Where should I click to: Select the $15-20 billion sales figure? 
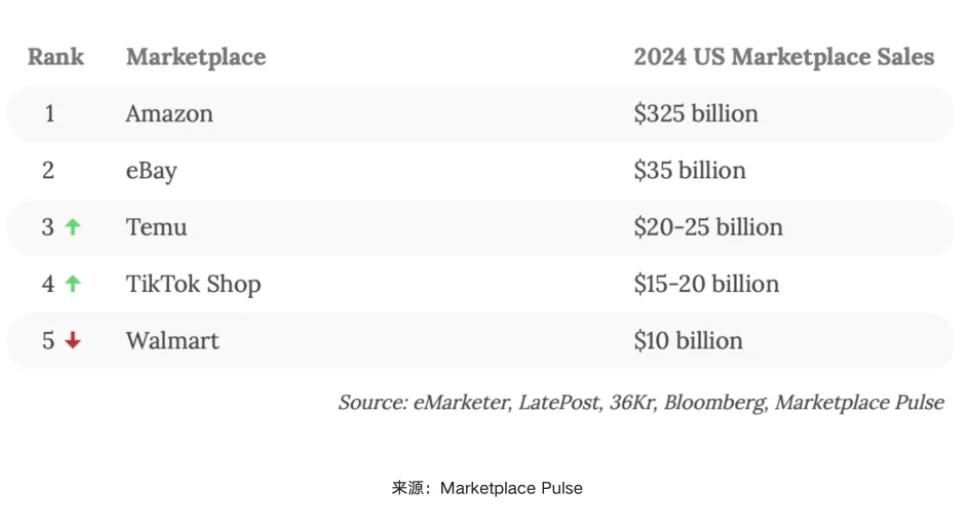(705, 284)
